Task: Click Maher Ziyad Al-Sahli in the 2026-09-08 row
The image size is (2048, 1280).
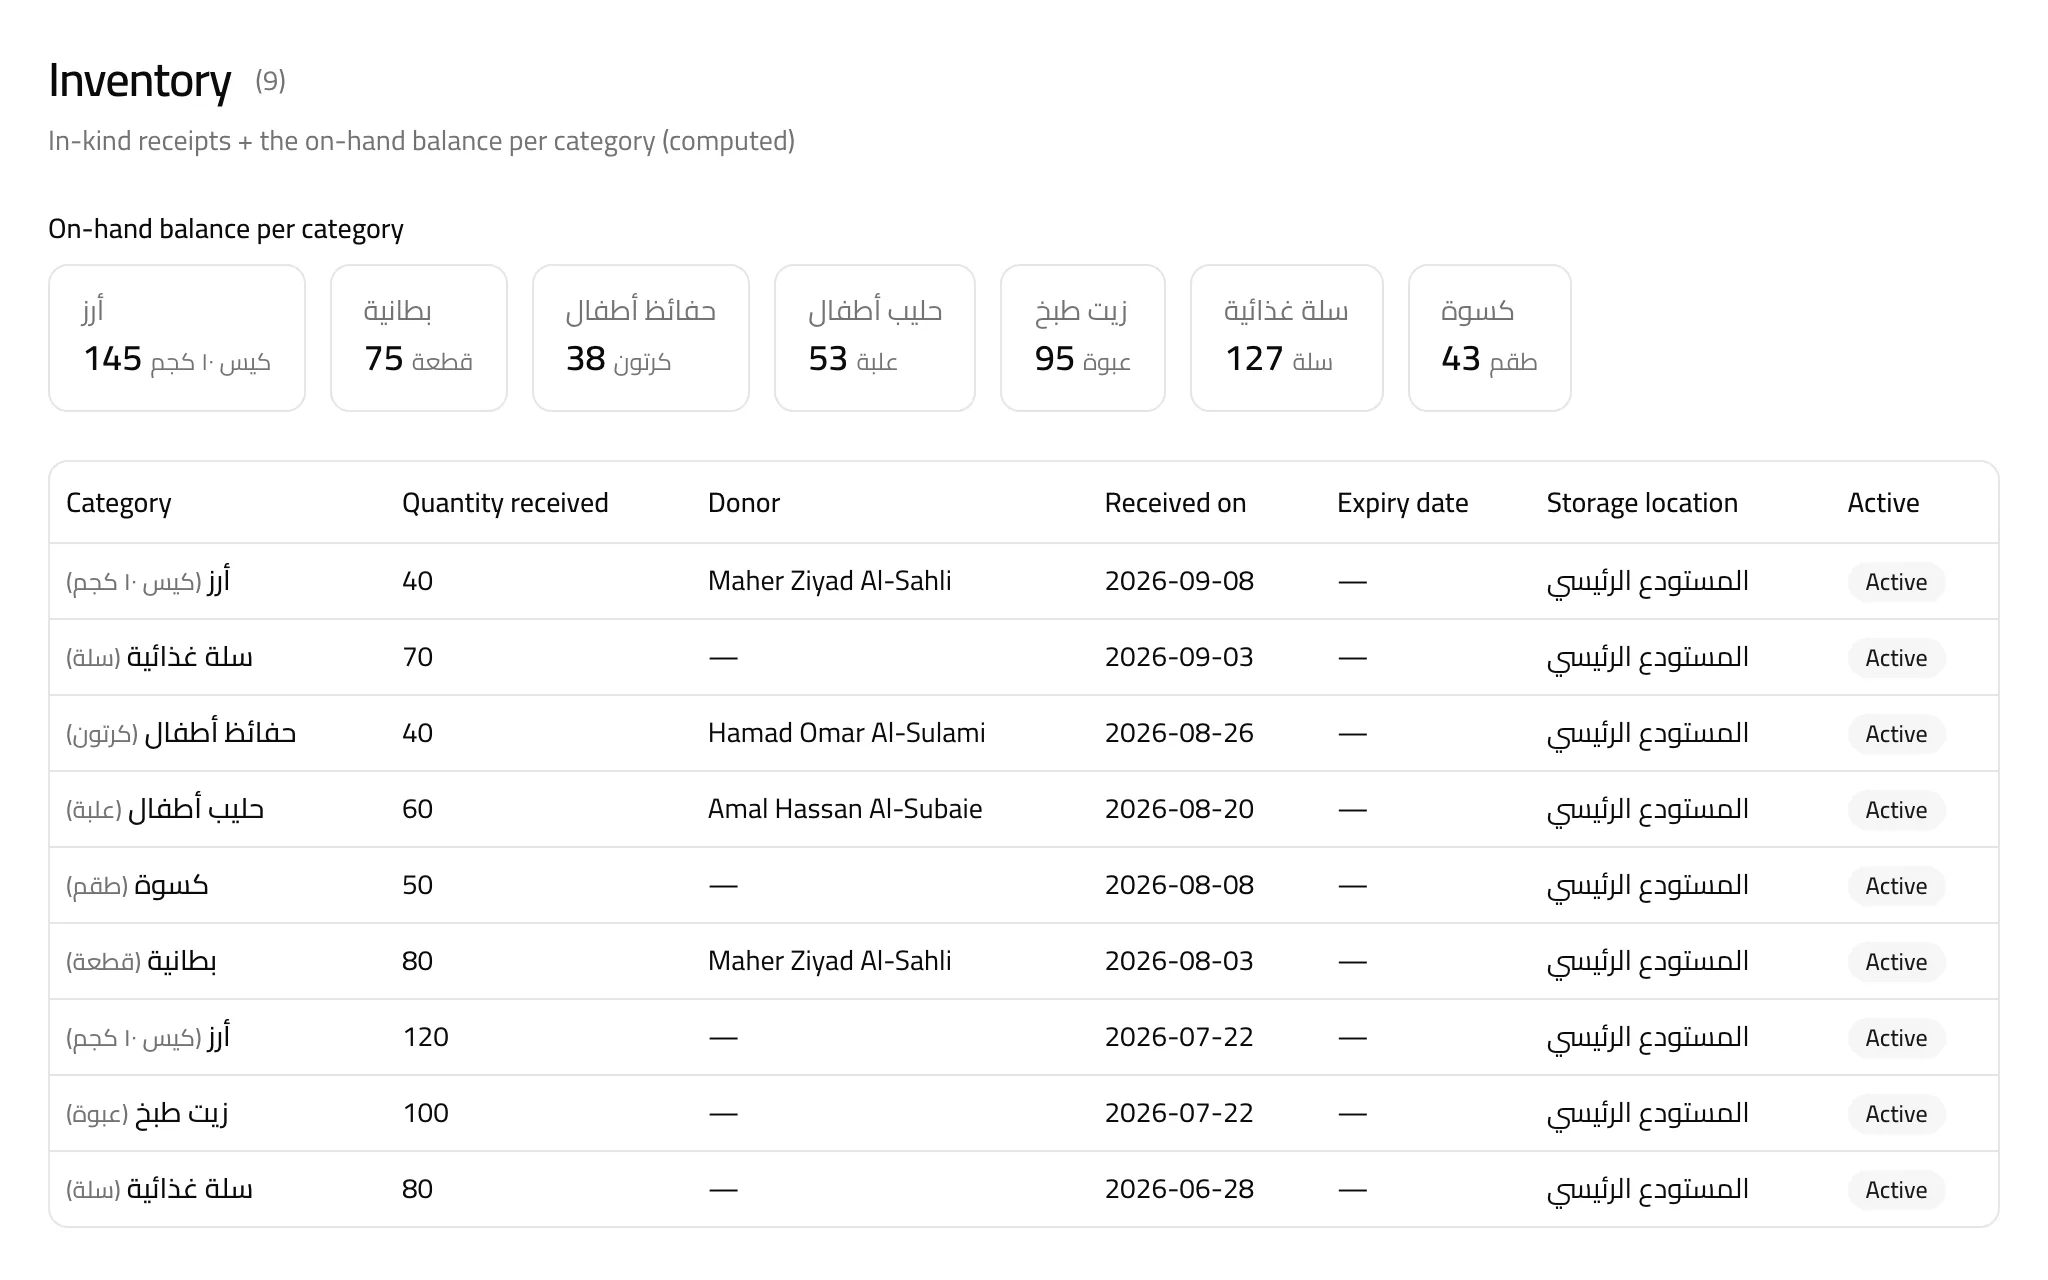Action: [829, 581]
